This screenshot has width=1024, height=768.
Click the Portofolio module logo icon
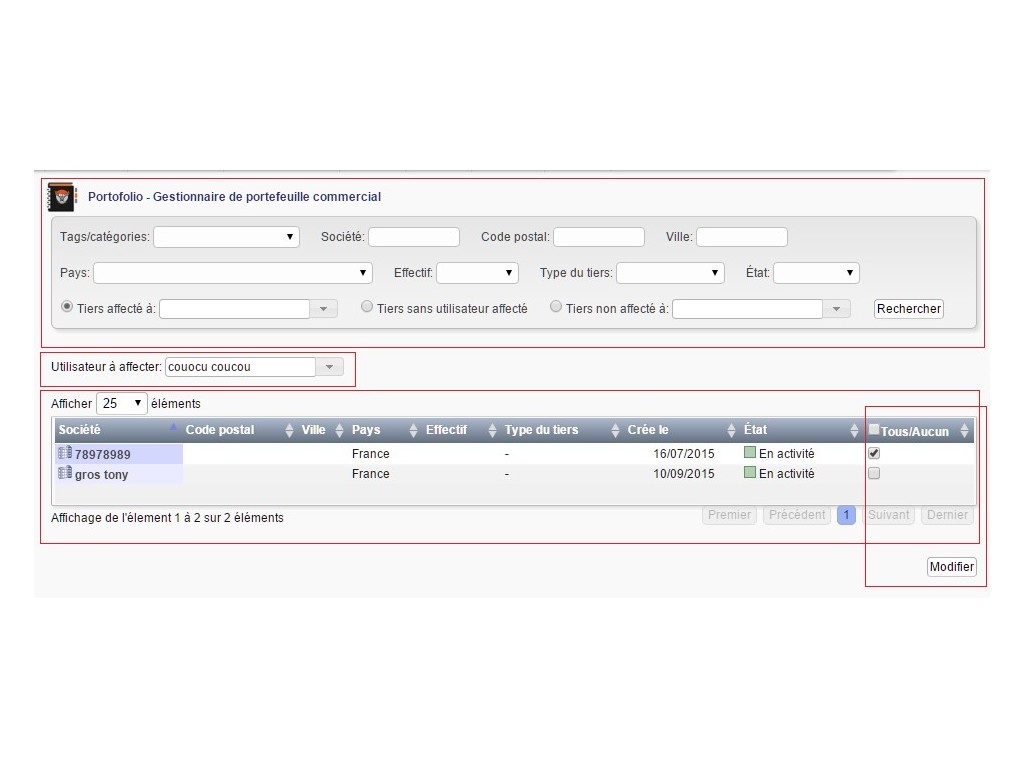(61, 197)
